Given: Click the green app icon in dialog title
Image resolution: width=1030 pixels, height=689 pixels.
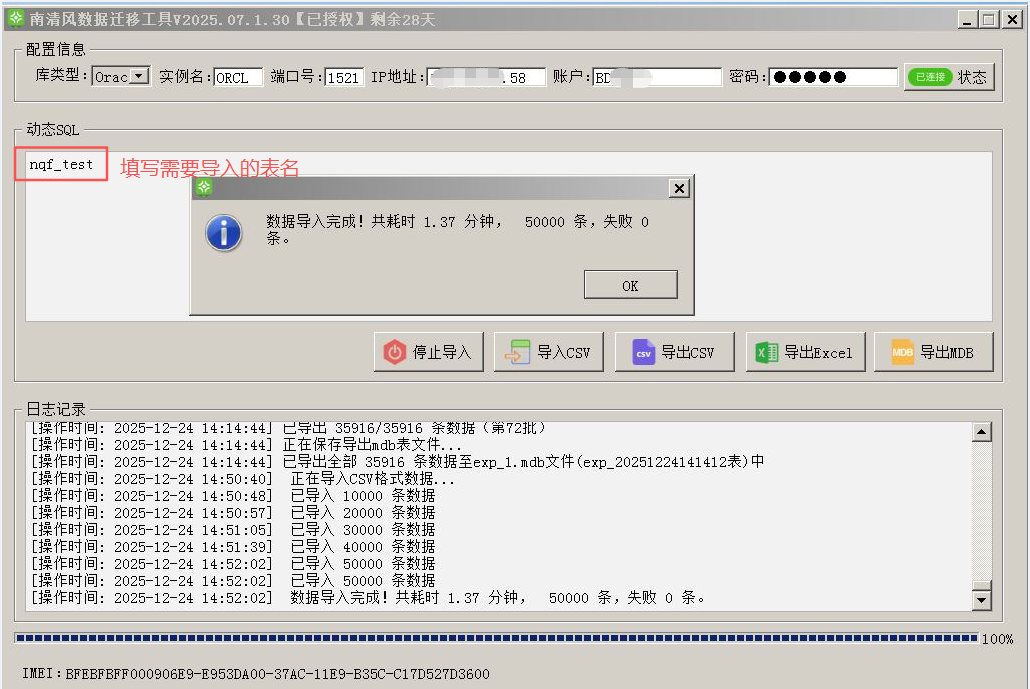Looking at the screenshot, I should click(204, 188).
